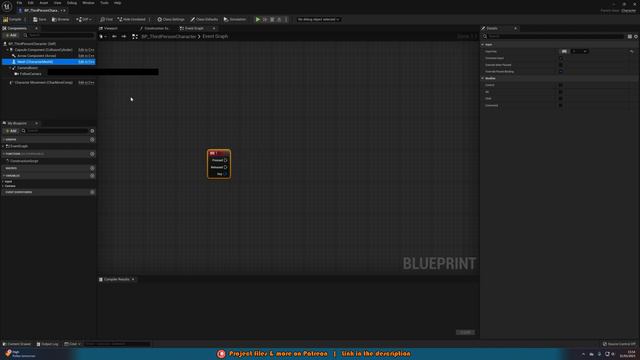
Task: Select the Arrow Component row
Action: pos(36,56)
